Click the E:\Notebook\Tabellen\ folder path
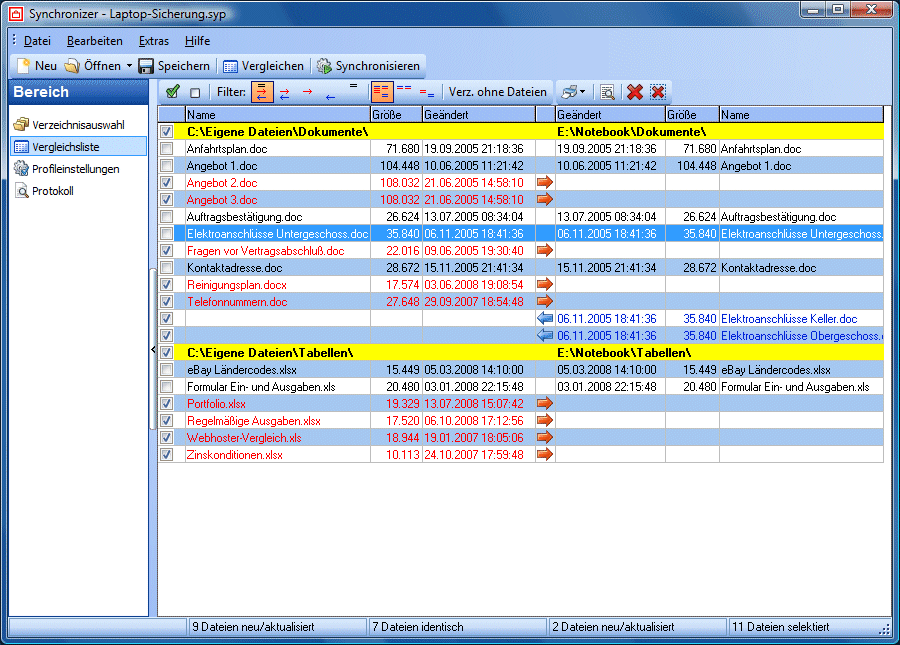Image resolution: width=900 pixels, height=645 pixels. tap(624, 353)
